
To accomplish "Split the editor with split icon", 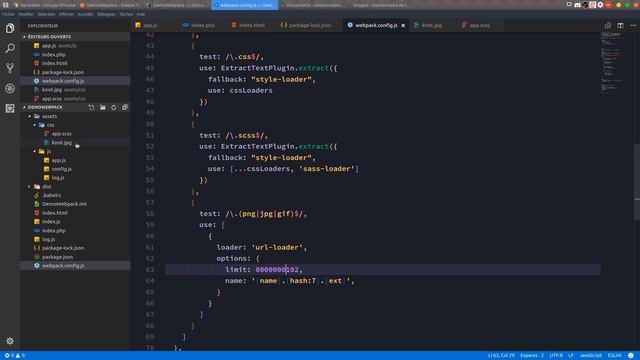I will 620,25.
